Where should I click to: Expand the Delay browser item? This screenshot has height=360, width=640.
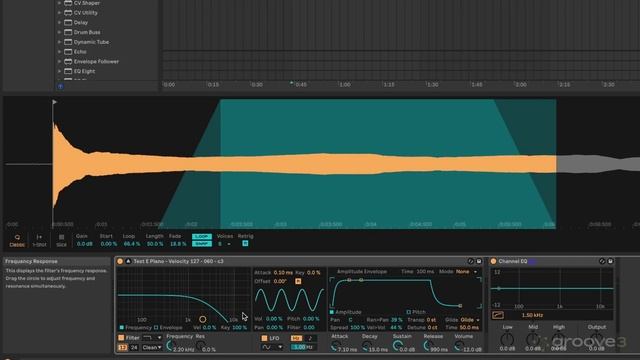click(59, 22)
